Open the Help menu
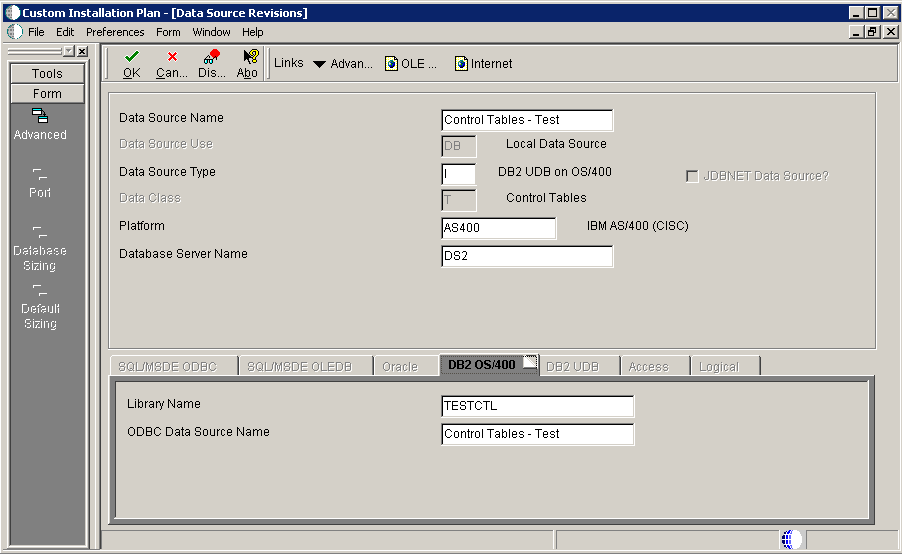The height and width of the screenshot is (554, 902). (x=253, y=32)
